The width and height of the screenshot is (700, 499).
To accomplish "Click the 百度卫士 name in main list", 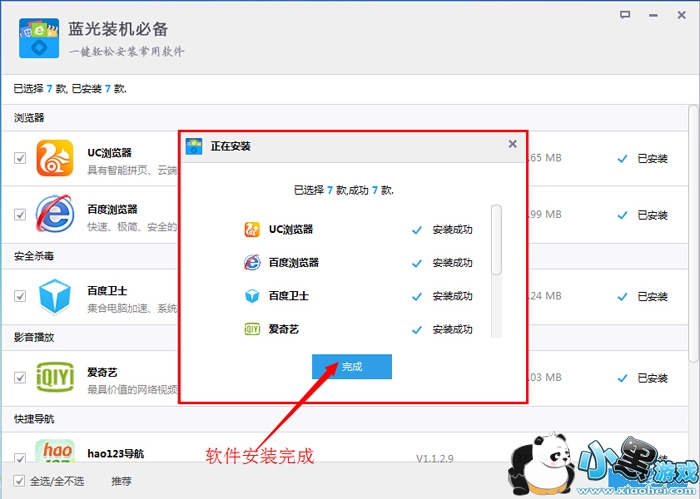I will pyautogui.click(x=107, y=291).
